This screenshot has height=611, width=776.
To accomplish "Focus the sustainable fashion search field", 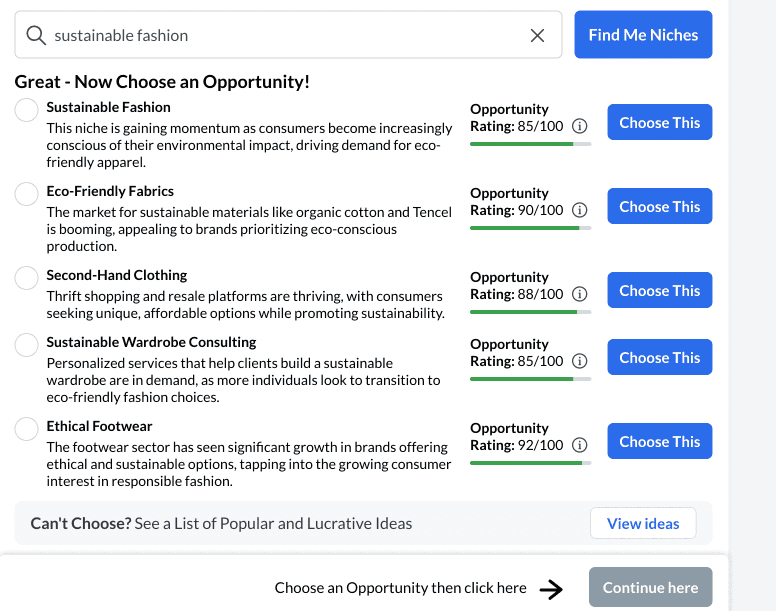I will (288, 35).
